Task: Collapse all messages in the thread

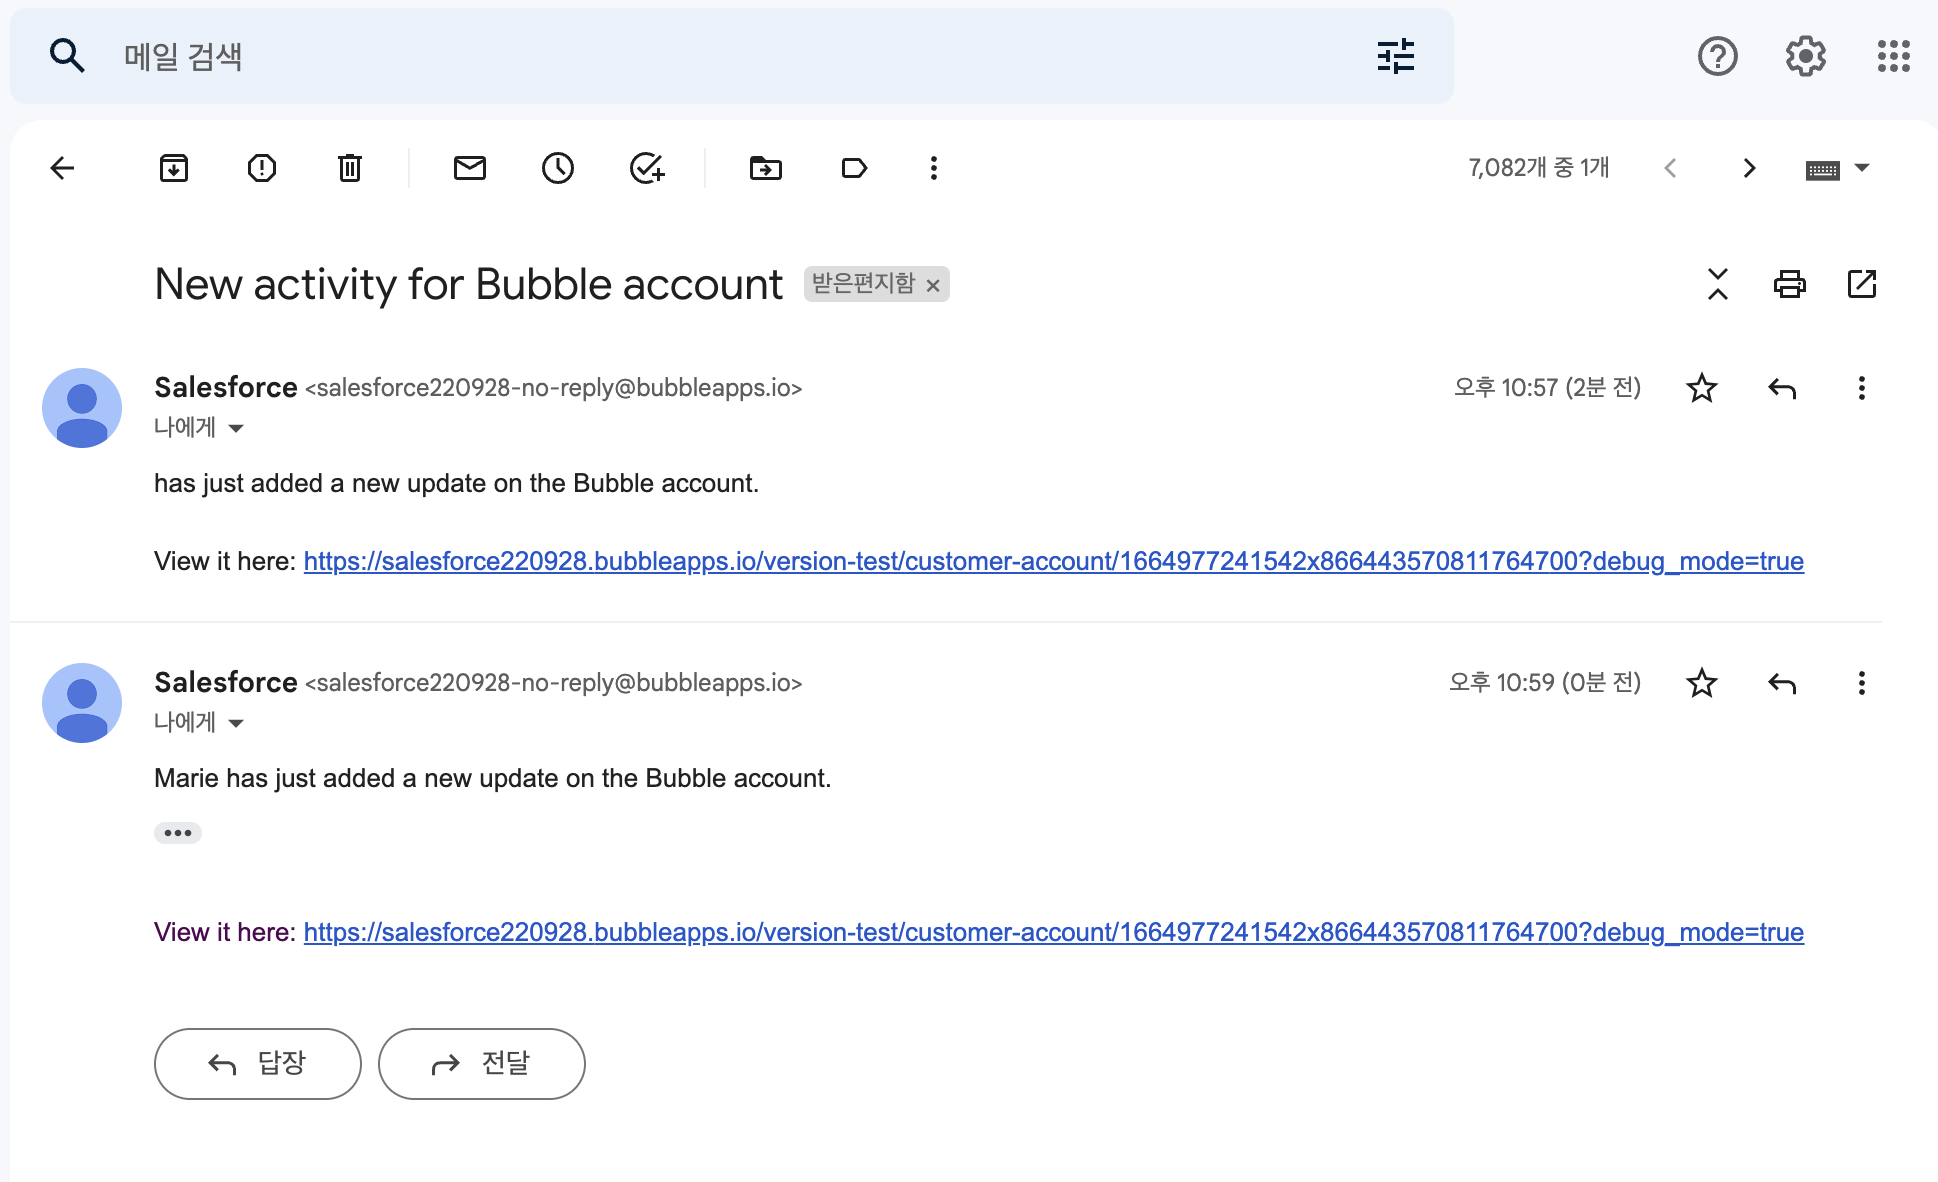Action: pos(1717,284)
